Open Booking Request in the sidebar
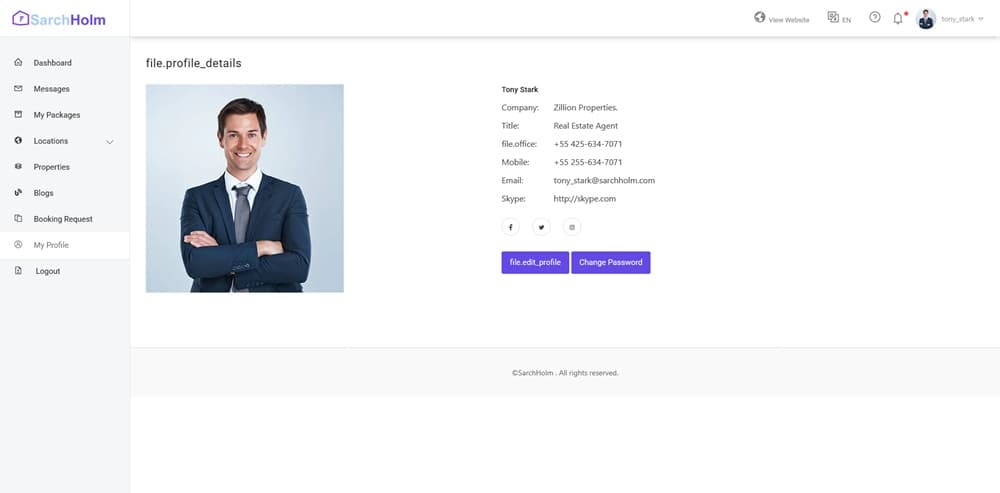 coord(62,219)
